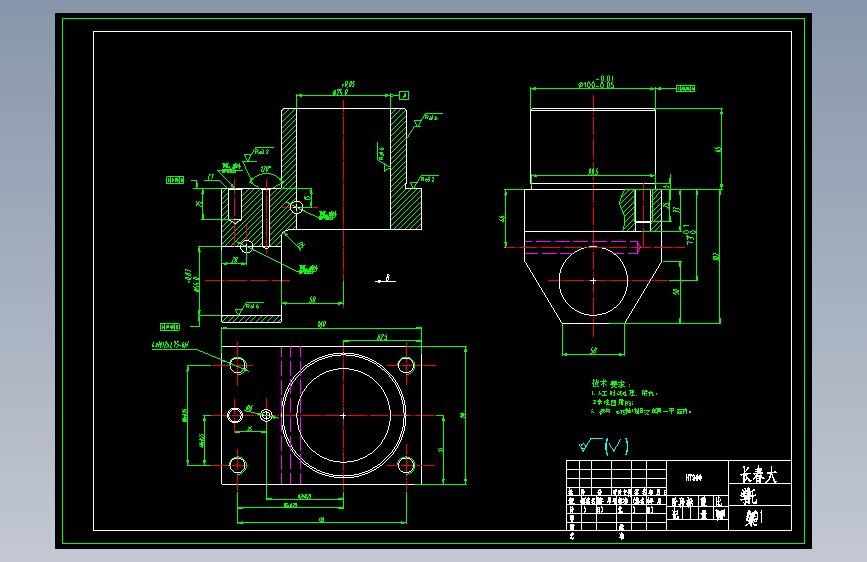867x562 pixels.
Task: Select the top-right mounting hole in plan view
Action: coord(406,365)
